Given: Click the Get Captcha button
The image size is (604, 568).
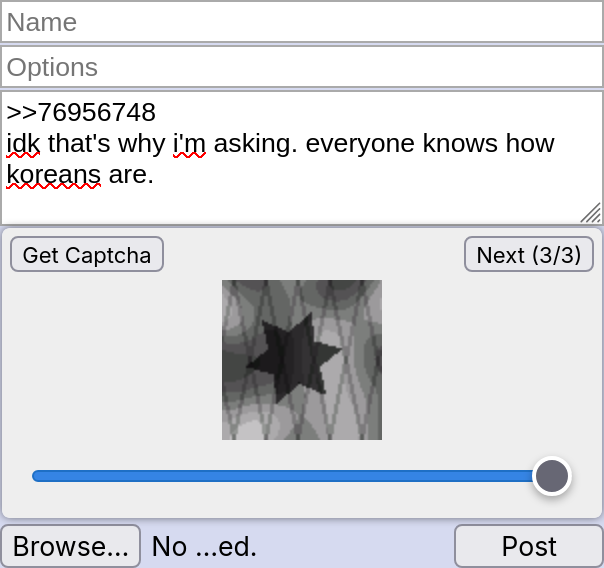Looking at the screenshot, I should pyautogui.click(x=87, y=254).
